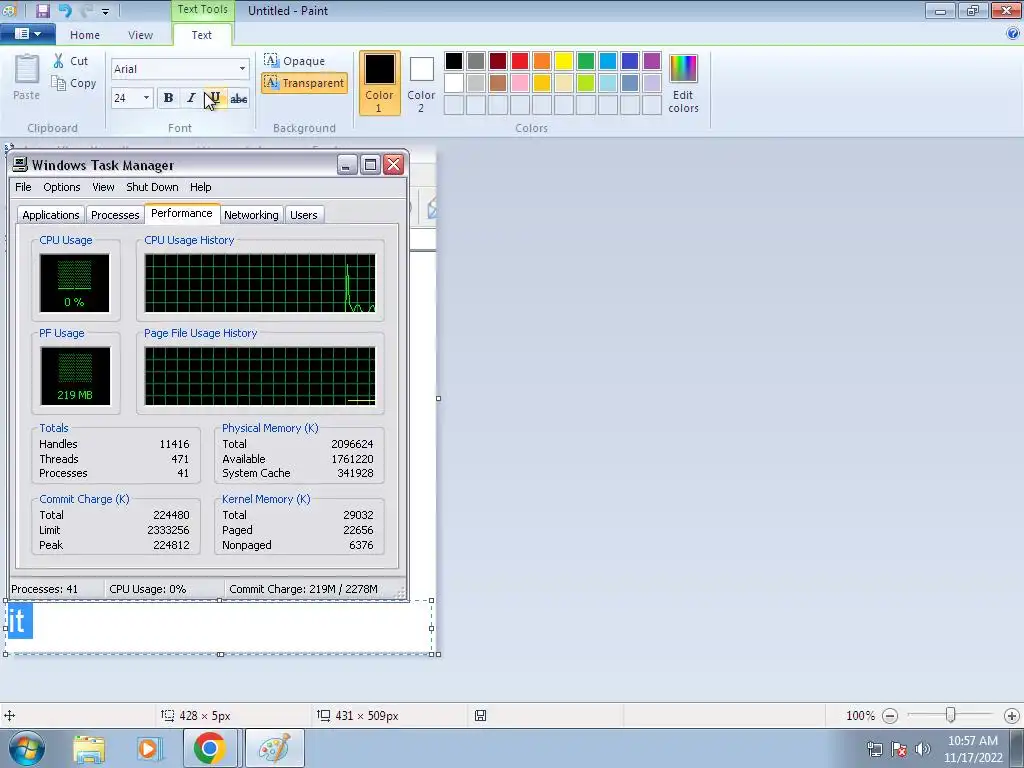Viewport: 1024px width, 768px height.
Task: Open Google Chrome from taskbar
Action: pos(209,748)
